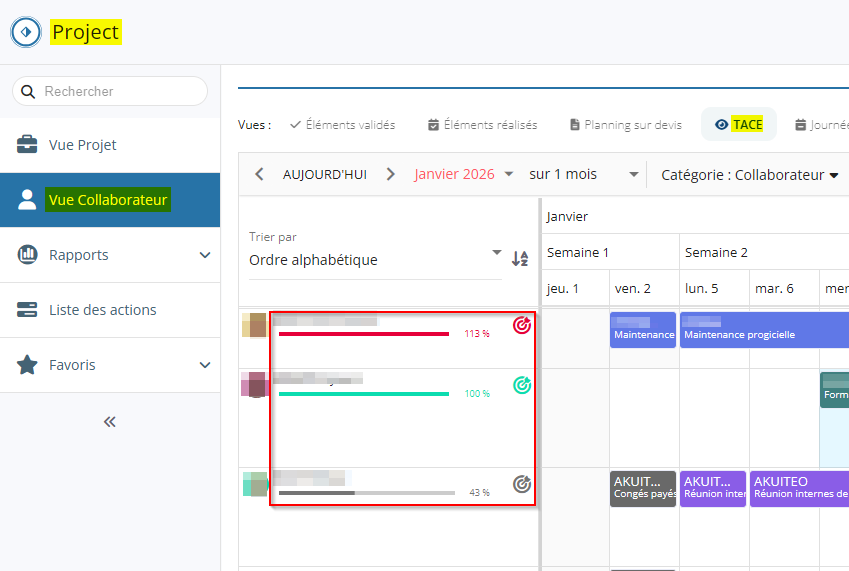This screenshot has height=571, width=849.
Task: Open Vue Projet in sidebar
Action: 83,145
